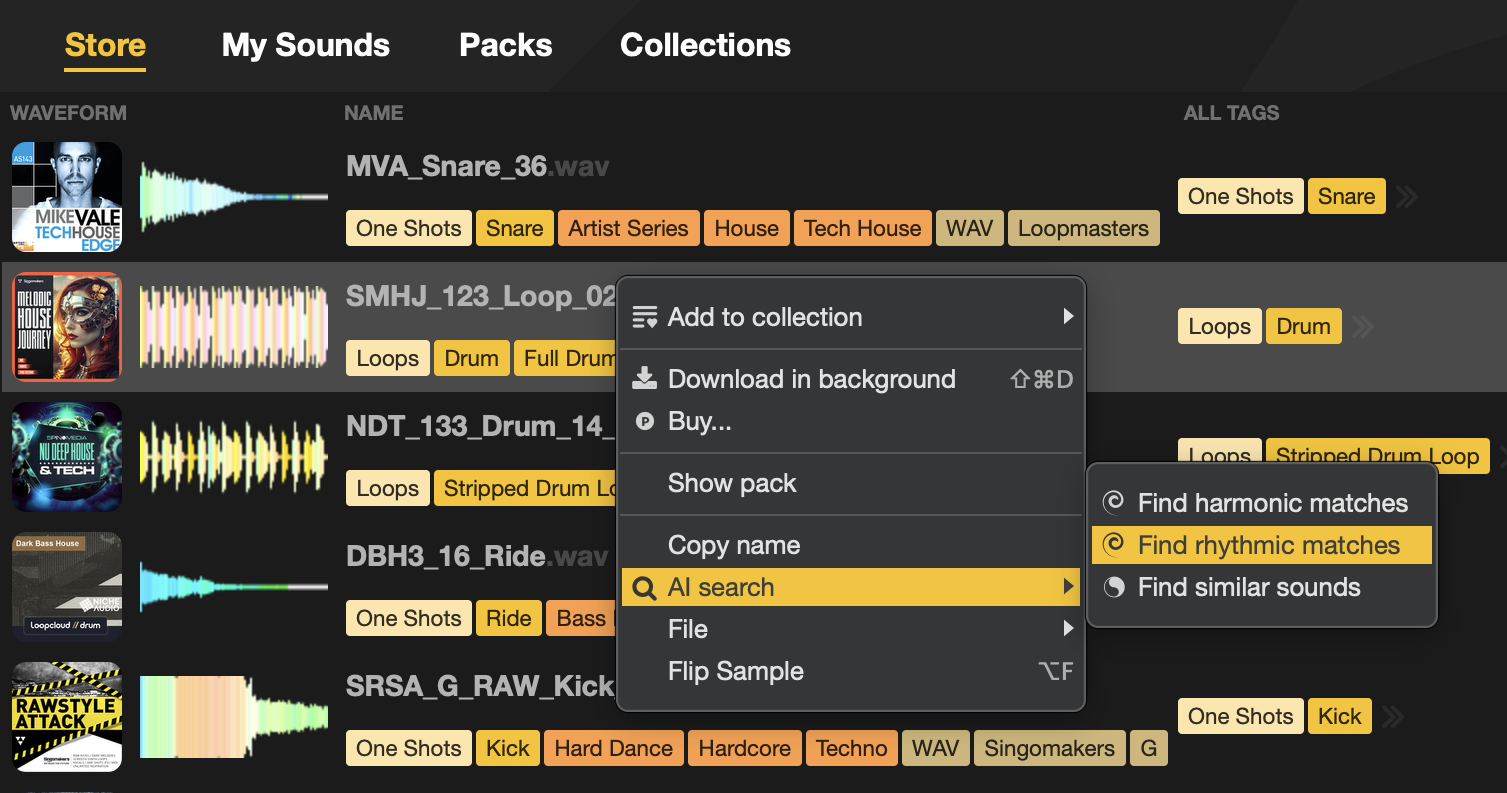Click Kick tag in the All Tags column
1507x793 pixels.
[x=1339, y=716]
